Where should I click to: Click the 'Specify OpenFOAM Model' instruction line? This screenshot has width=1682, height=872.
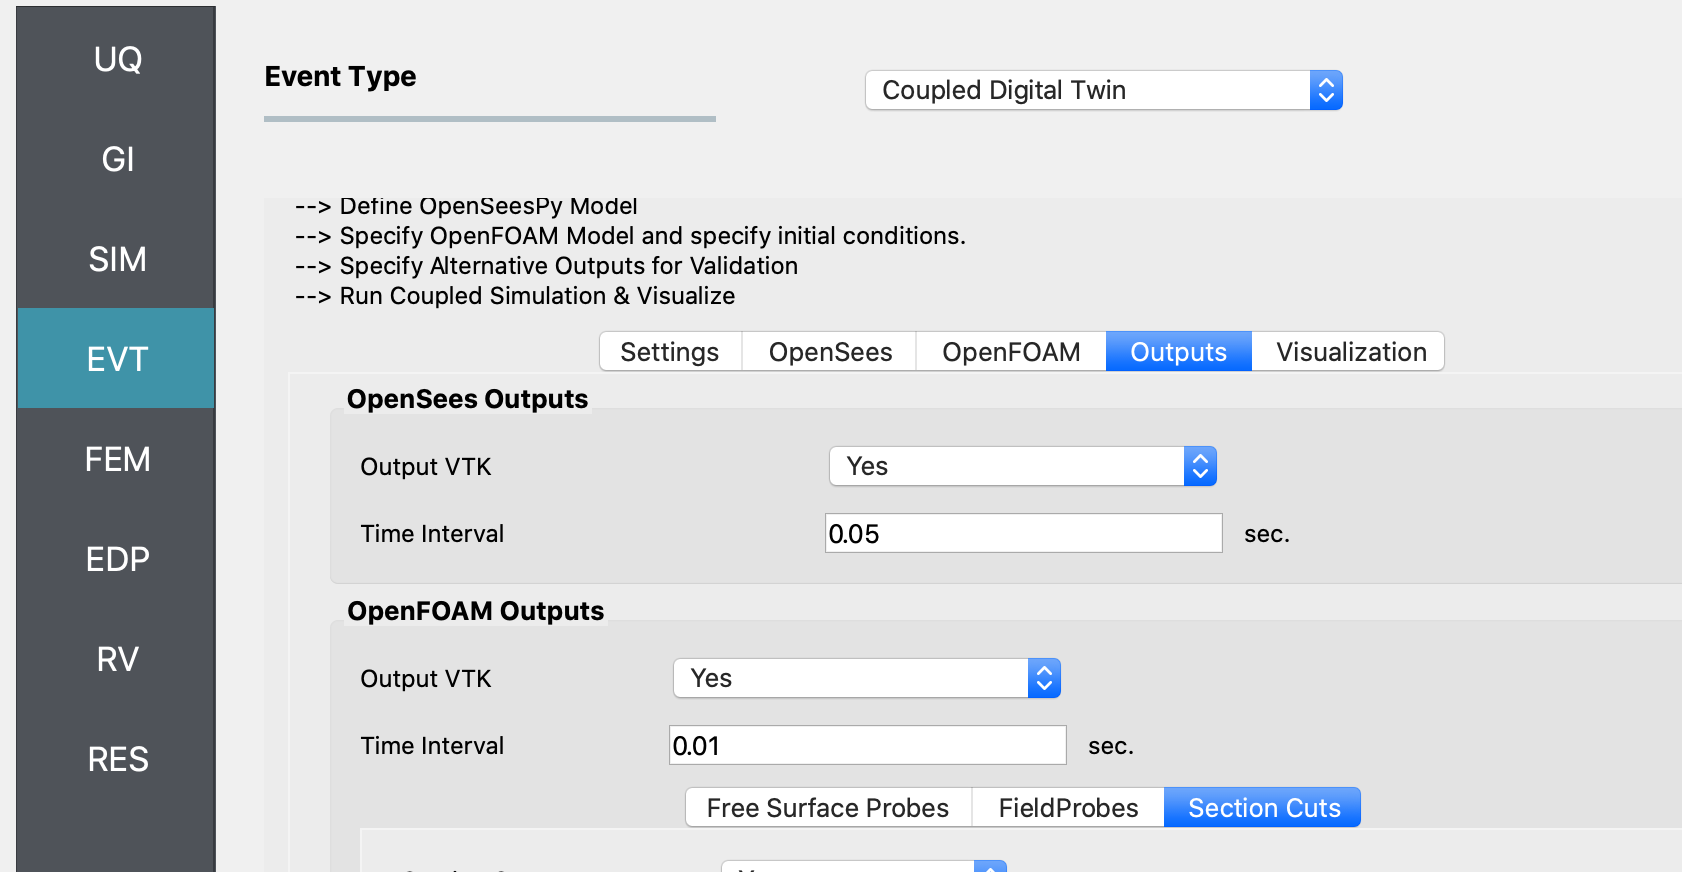click(x=630, y=236)
